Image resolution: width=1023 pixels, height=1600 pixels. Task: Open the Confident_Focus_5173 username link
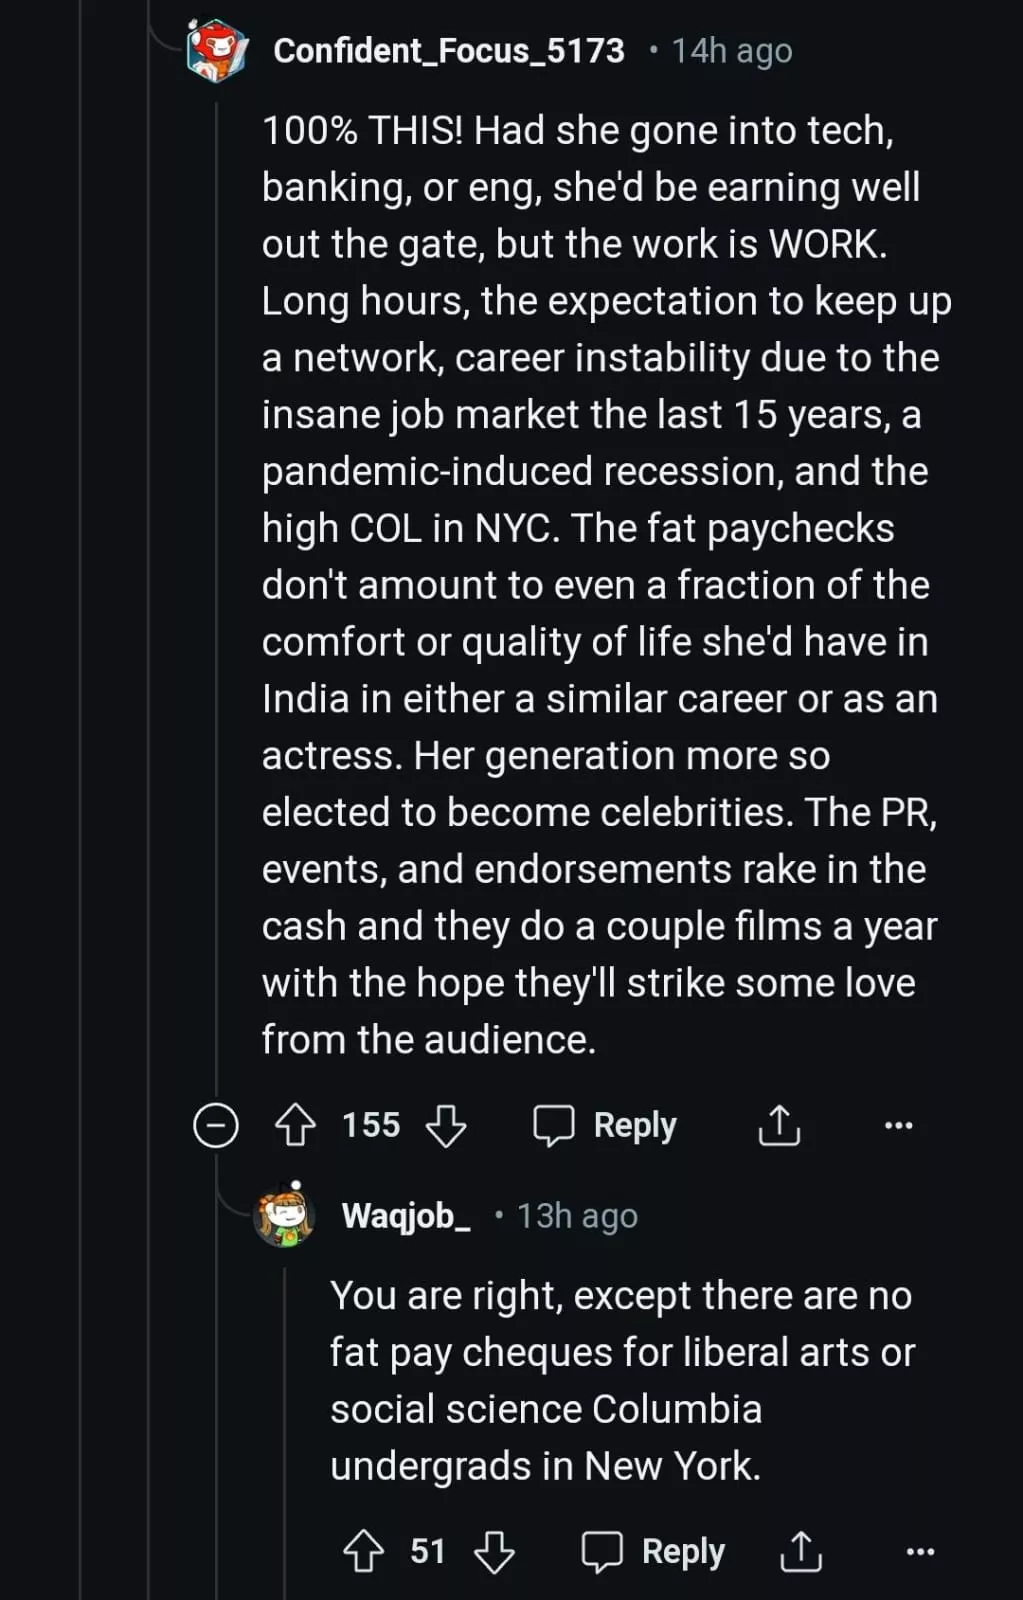tap(449, 50)
